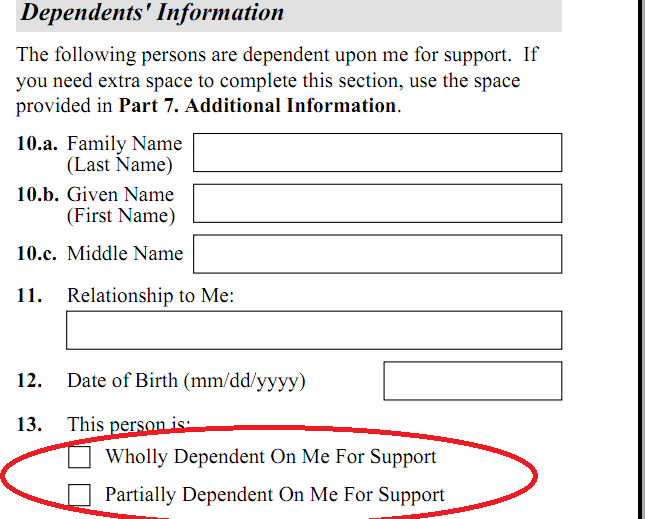This screenshot has height=519, width=645.
Task: Click the 'Middle Name' label text
Action: pyautogui.click(x=125, y=254)
